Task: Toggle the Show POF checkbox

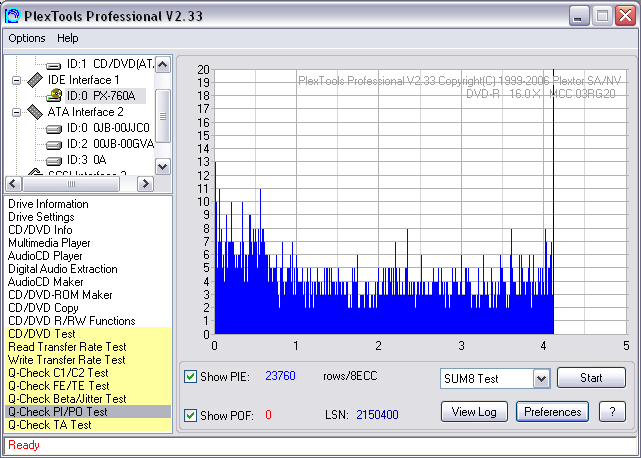Action: (x=190, y=415)
